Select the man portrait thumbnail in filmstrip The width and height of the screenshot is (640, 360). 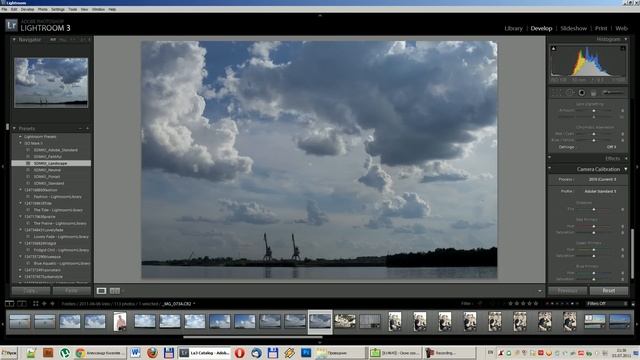pyautogui.click(x=120, y=322)
